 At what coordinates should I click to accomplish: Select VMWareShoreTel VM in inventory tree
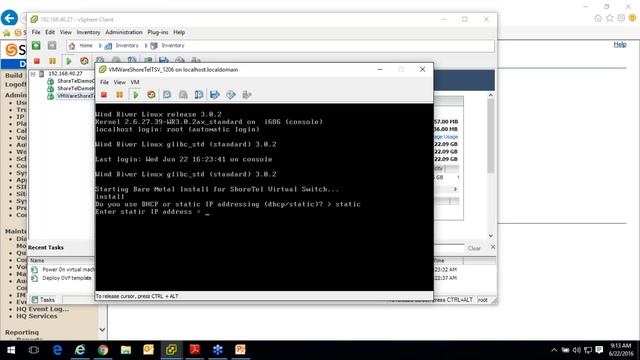click(75, 96)
